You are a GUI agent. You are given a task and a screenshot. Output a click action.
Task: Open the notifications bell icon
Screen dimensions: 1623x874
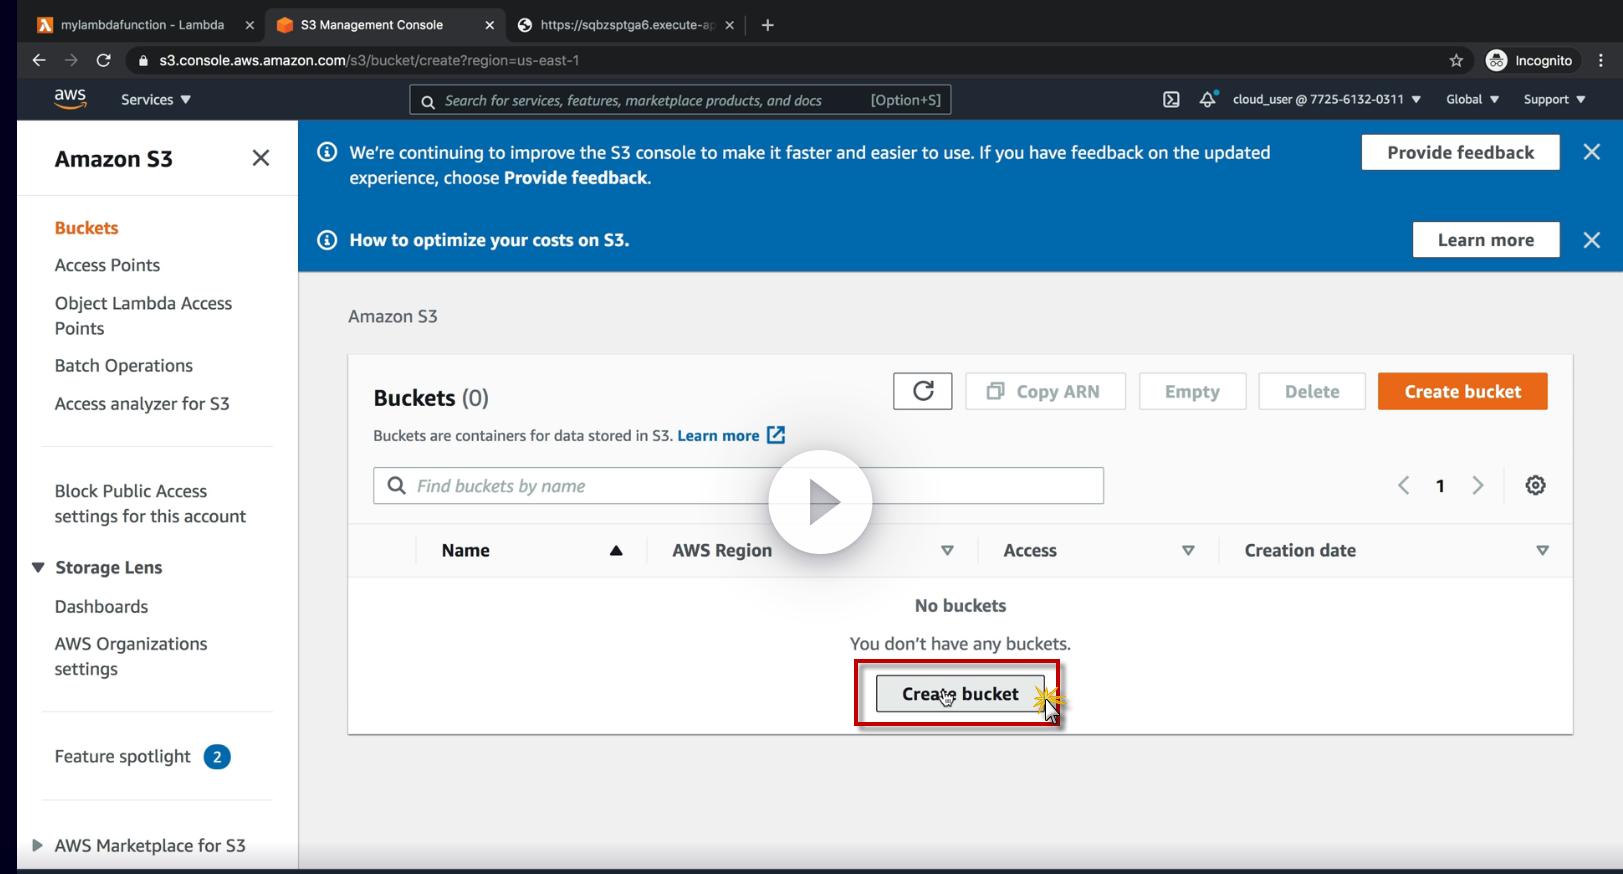click(x=1208, y=99)
